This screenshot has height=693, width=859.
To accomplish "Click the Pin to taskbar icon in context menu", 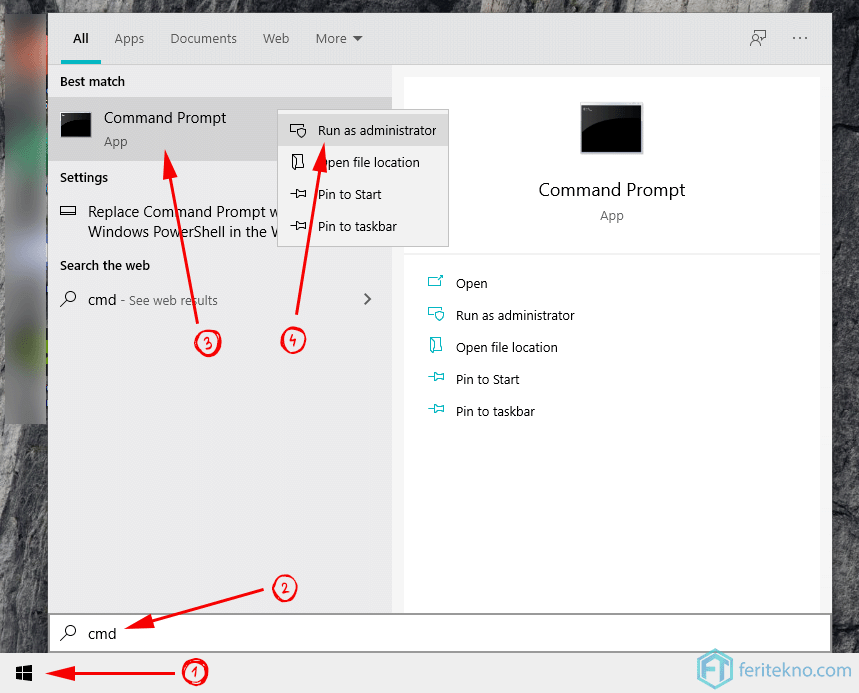I will [x=298, y=225].
